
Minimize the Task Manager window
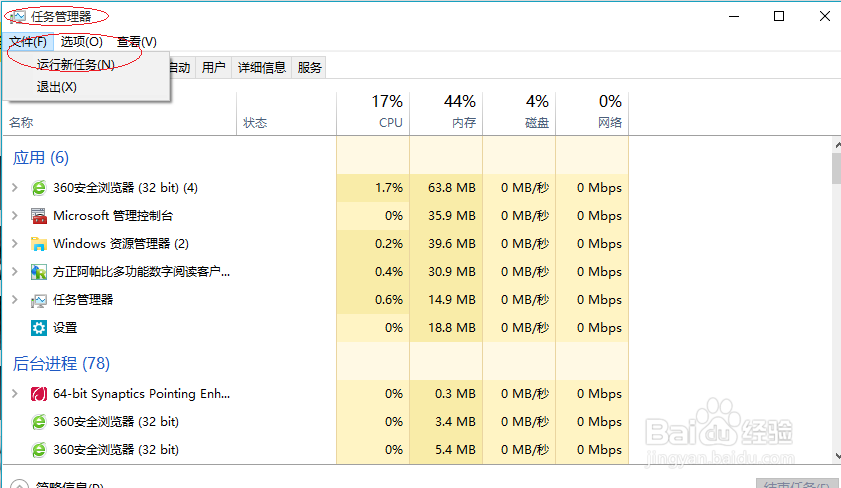(734, 17)
